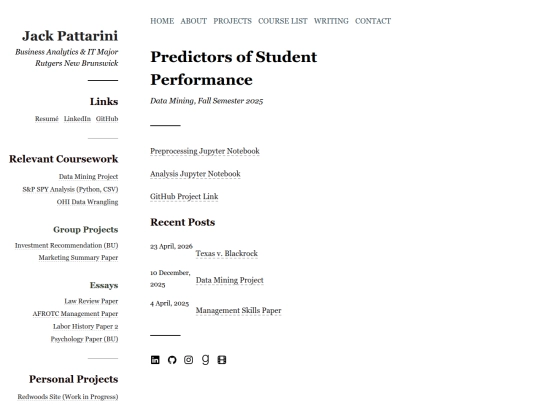Open the CONTACT navigation link
The width and height of the screenshot is (540, 405).
pyautogui.click(x=373, y=21)
